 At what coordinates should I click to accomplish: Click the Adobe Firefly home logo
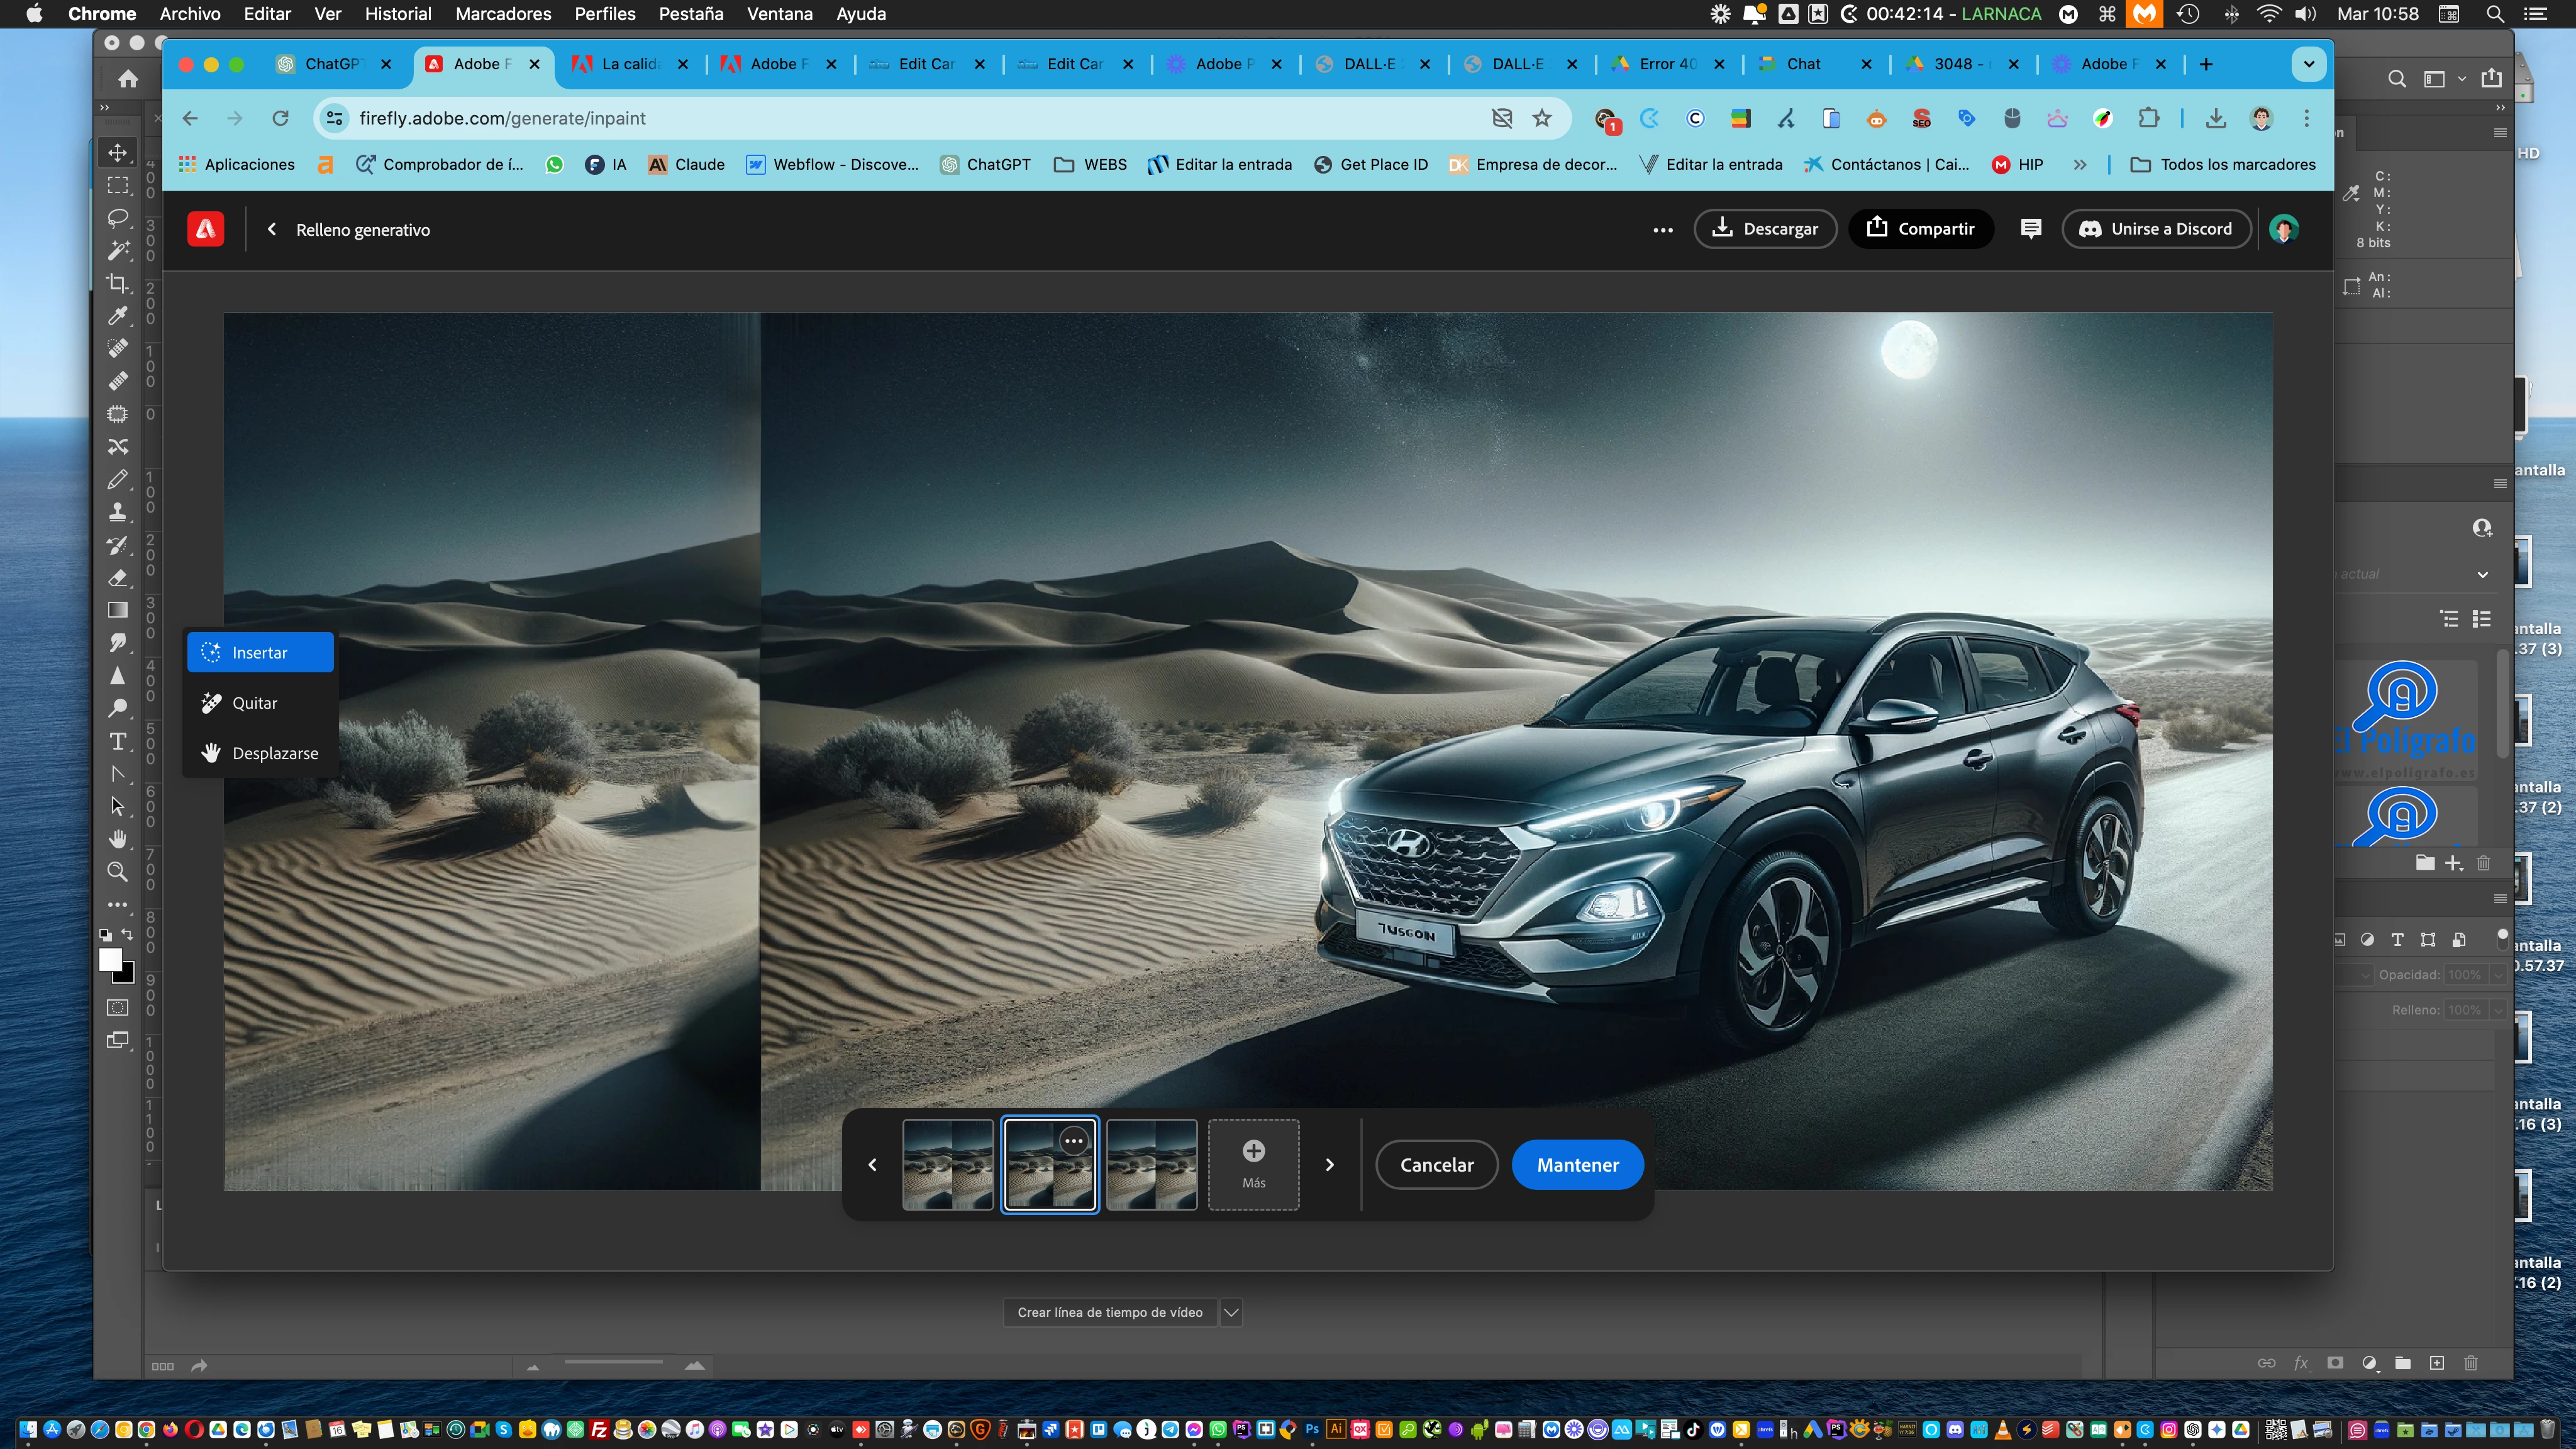206,229
